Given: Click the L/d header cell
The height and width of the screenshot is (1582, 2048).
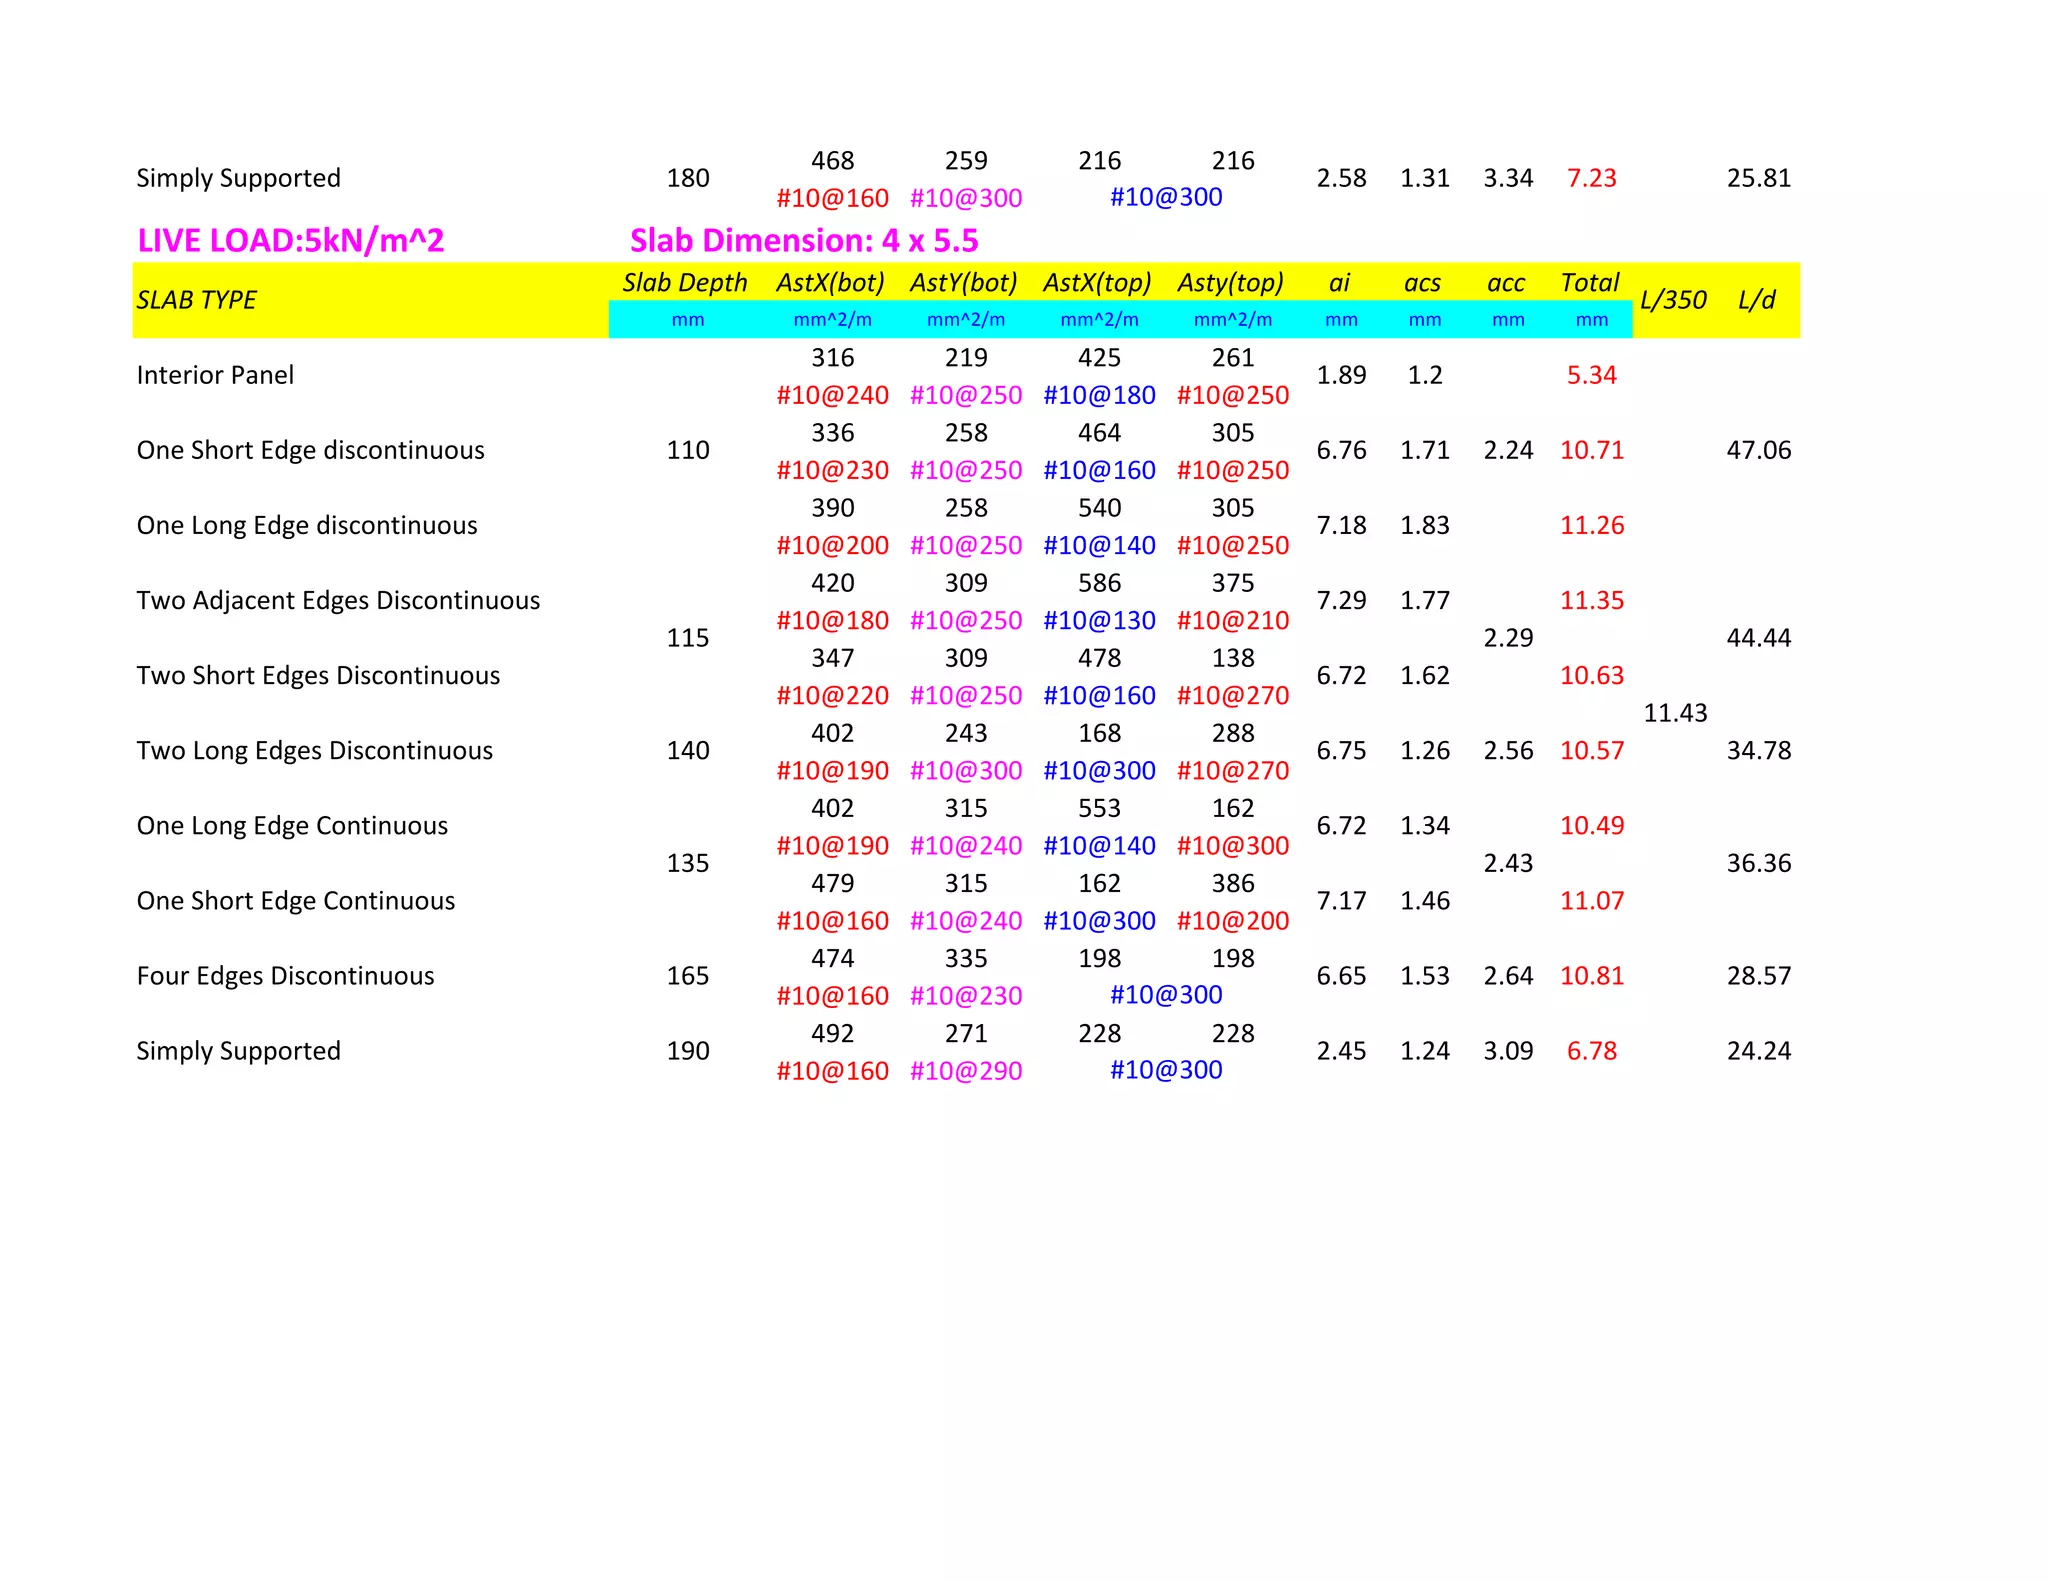Looking at the screenshot, I should click(1757, 300).
